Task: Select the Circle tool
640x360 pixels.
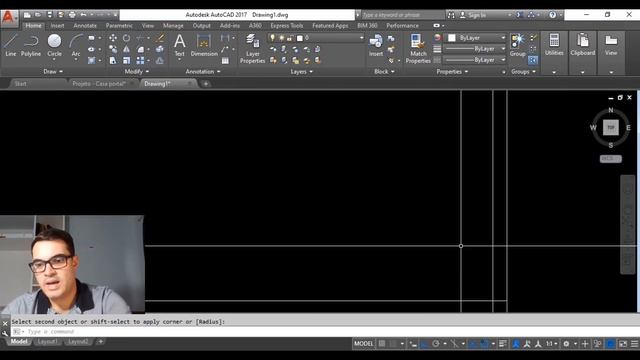Action: coord(54,45)
